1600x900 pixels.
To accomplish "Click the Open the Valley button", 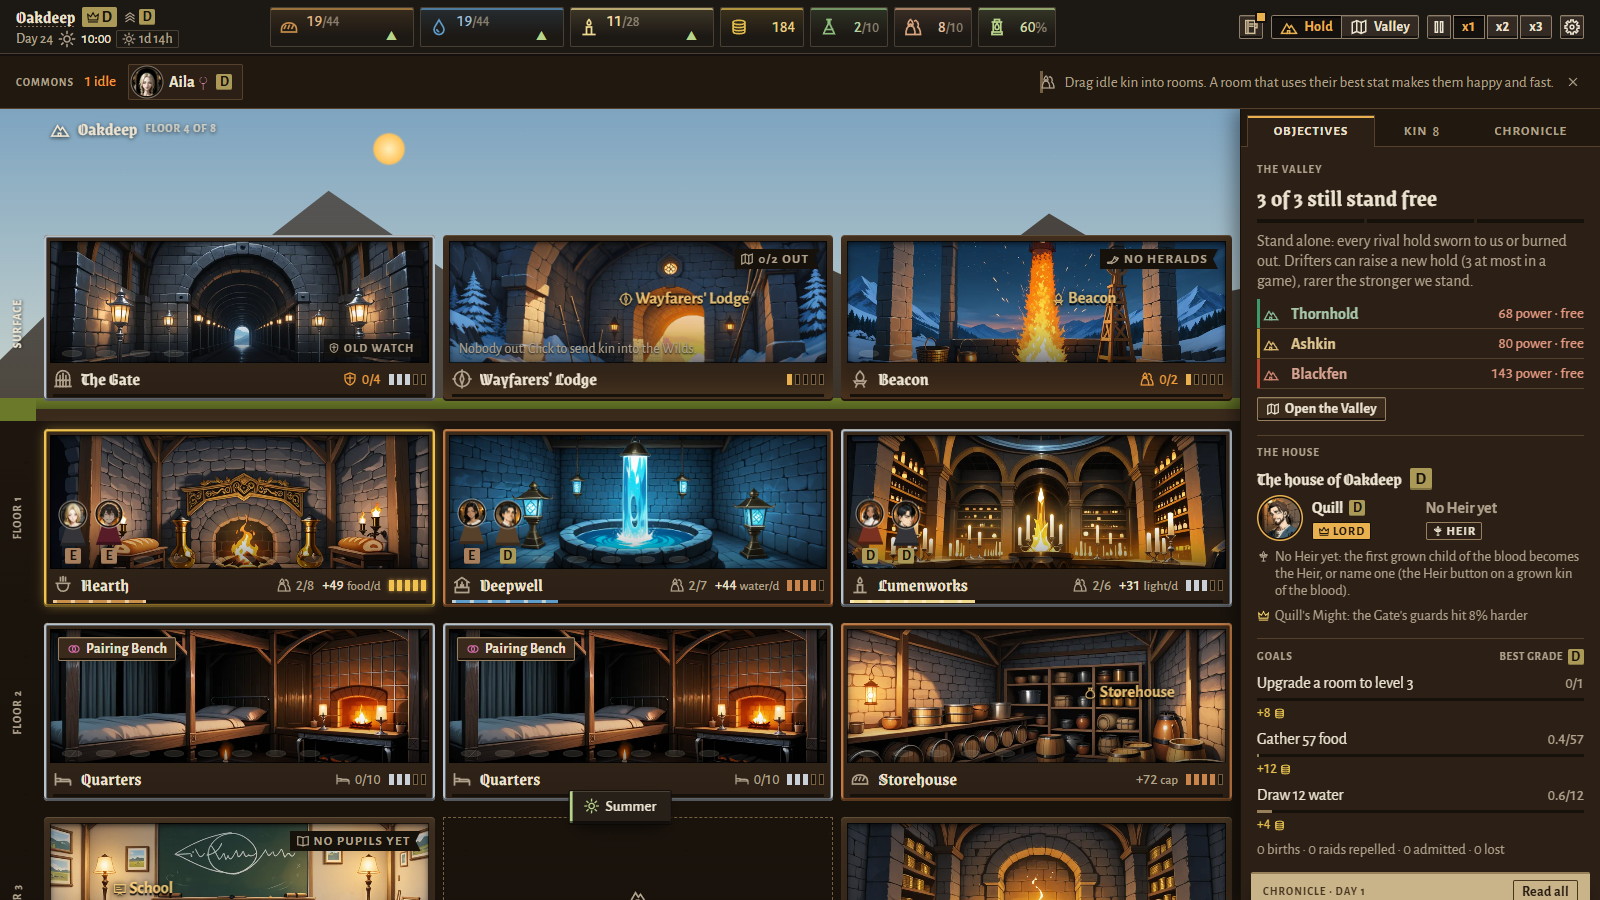I will click(x=1321, y=408).
